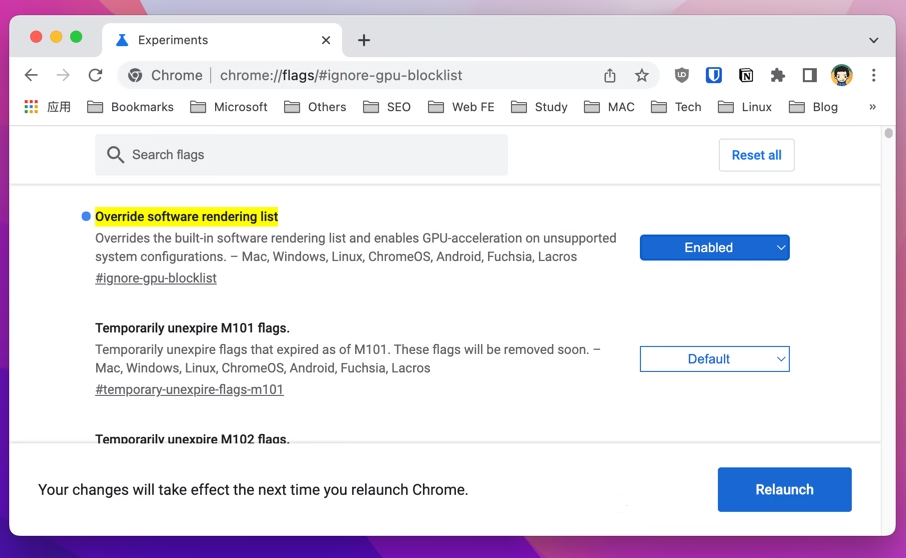The image size is (906, 558).
Task: Select the Experiments tab
Action: (222, 40)
